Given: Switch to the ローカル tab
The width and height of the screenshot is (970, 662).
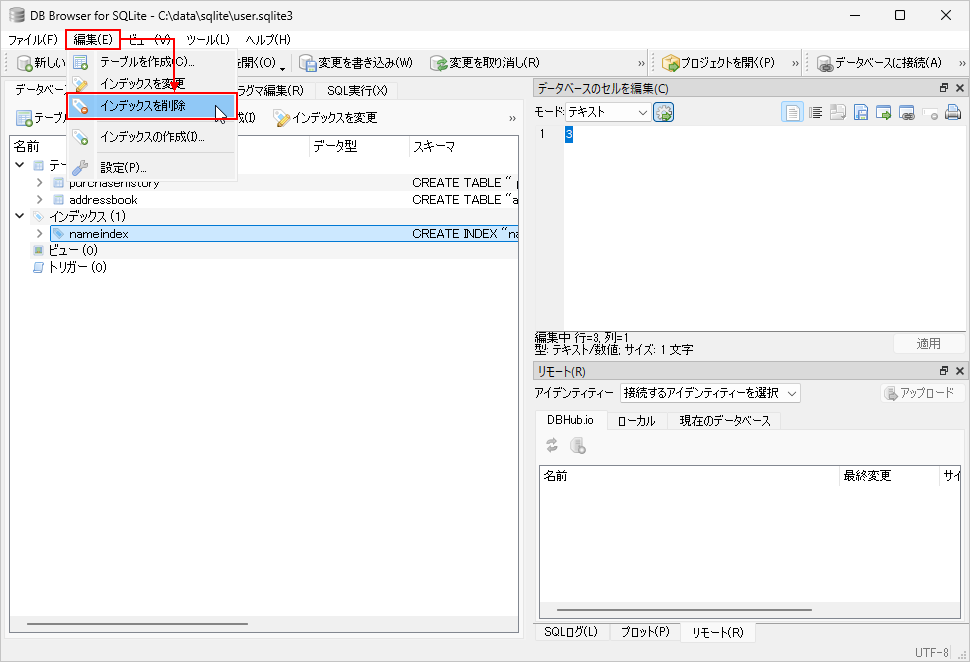Looking at the screenshot, I should [636, 421].
